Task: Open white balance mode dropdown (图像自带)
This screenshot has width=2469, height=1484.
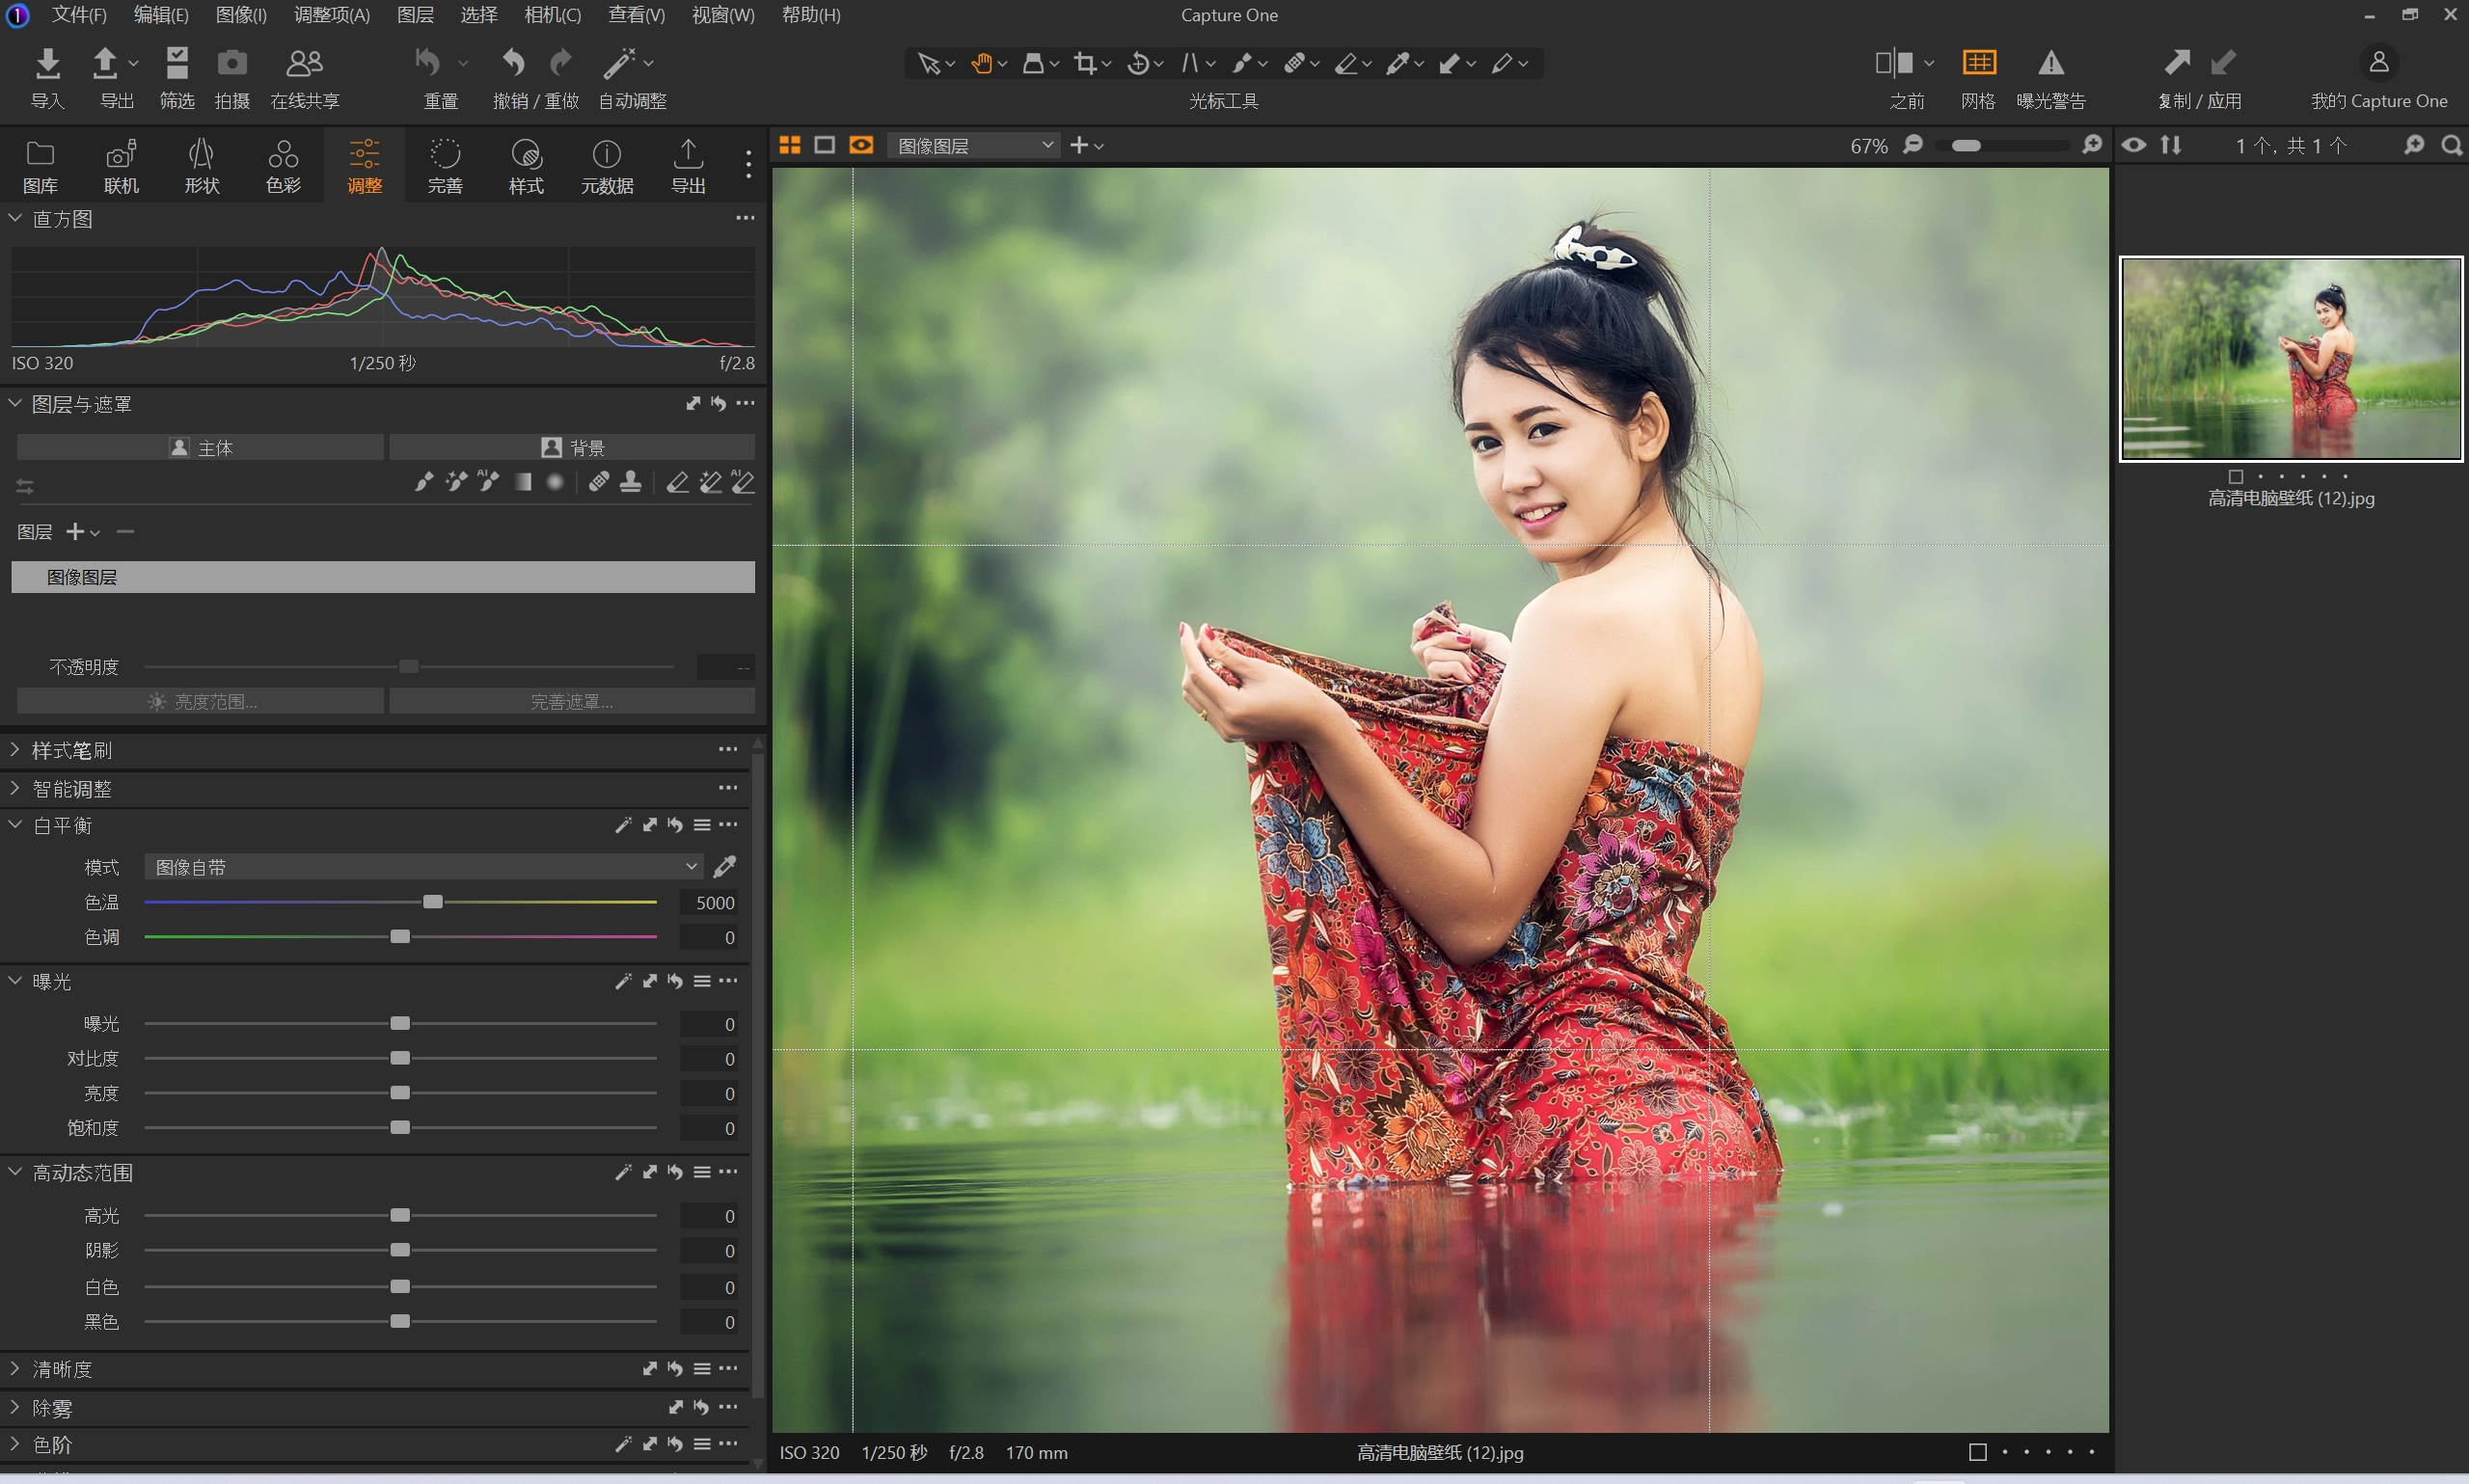Action: tap(424, 867)
